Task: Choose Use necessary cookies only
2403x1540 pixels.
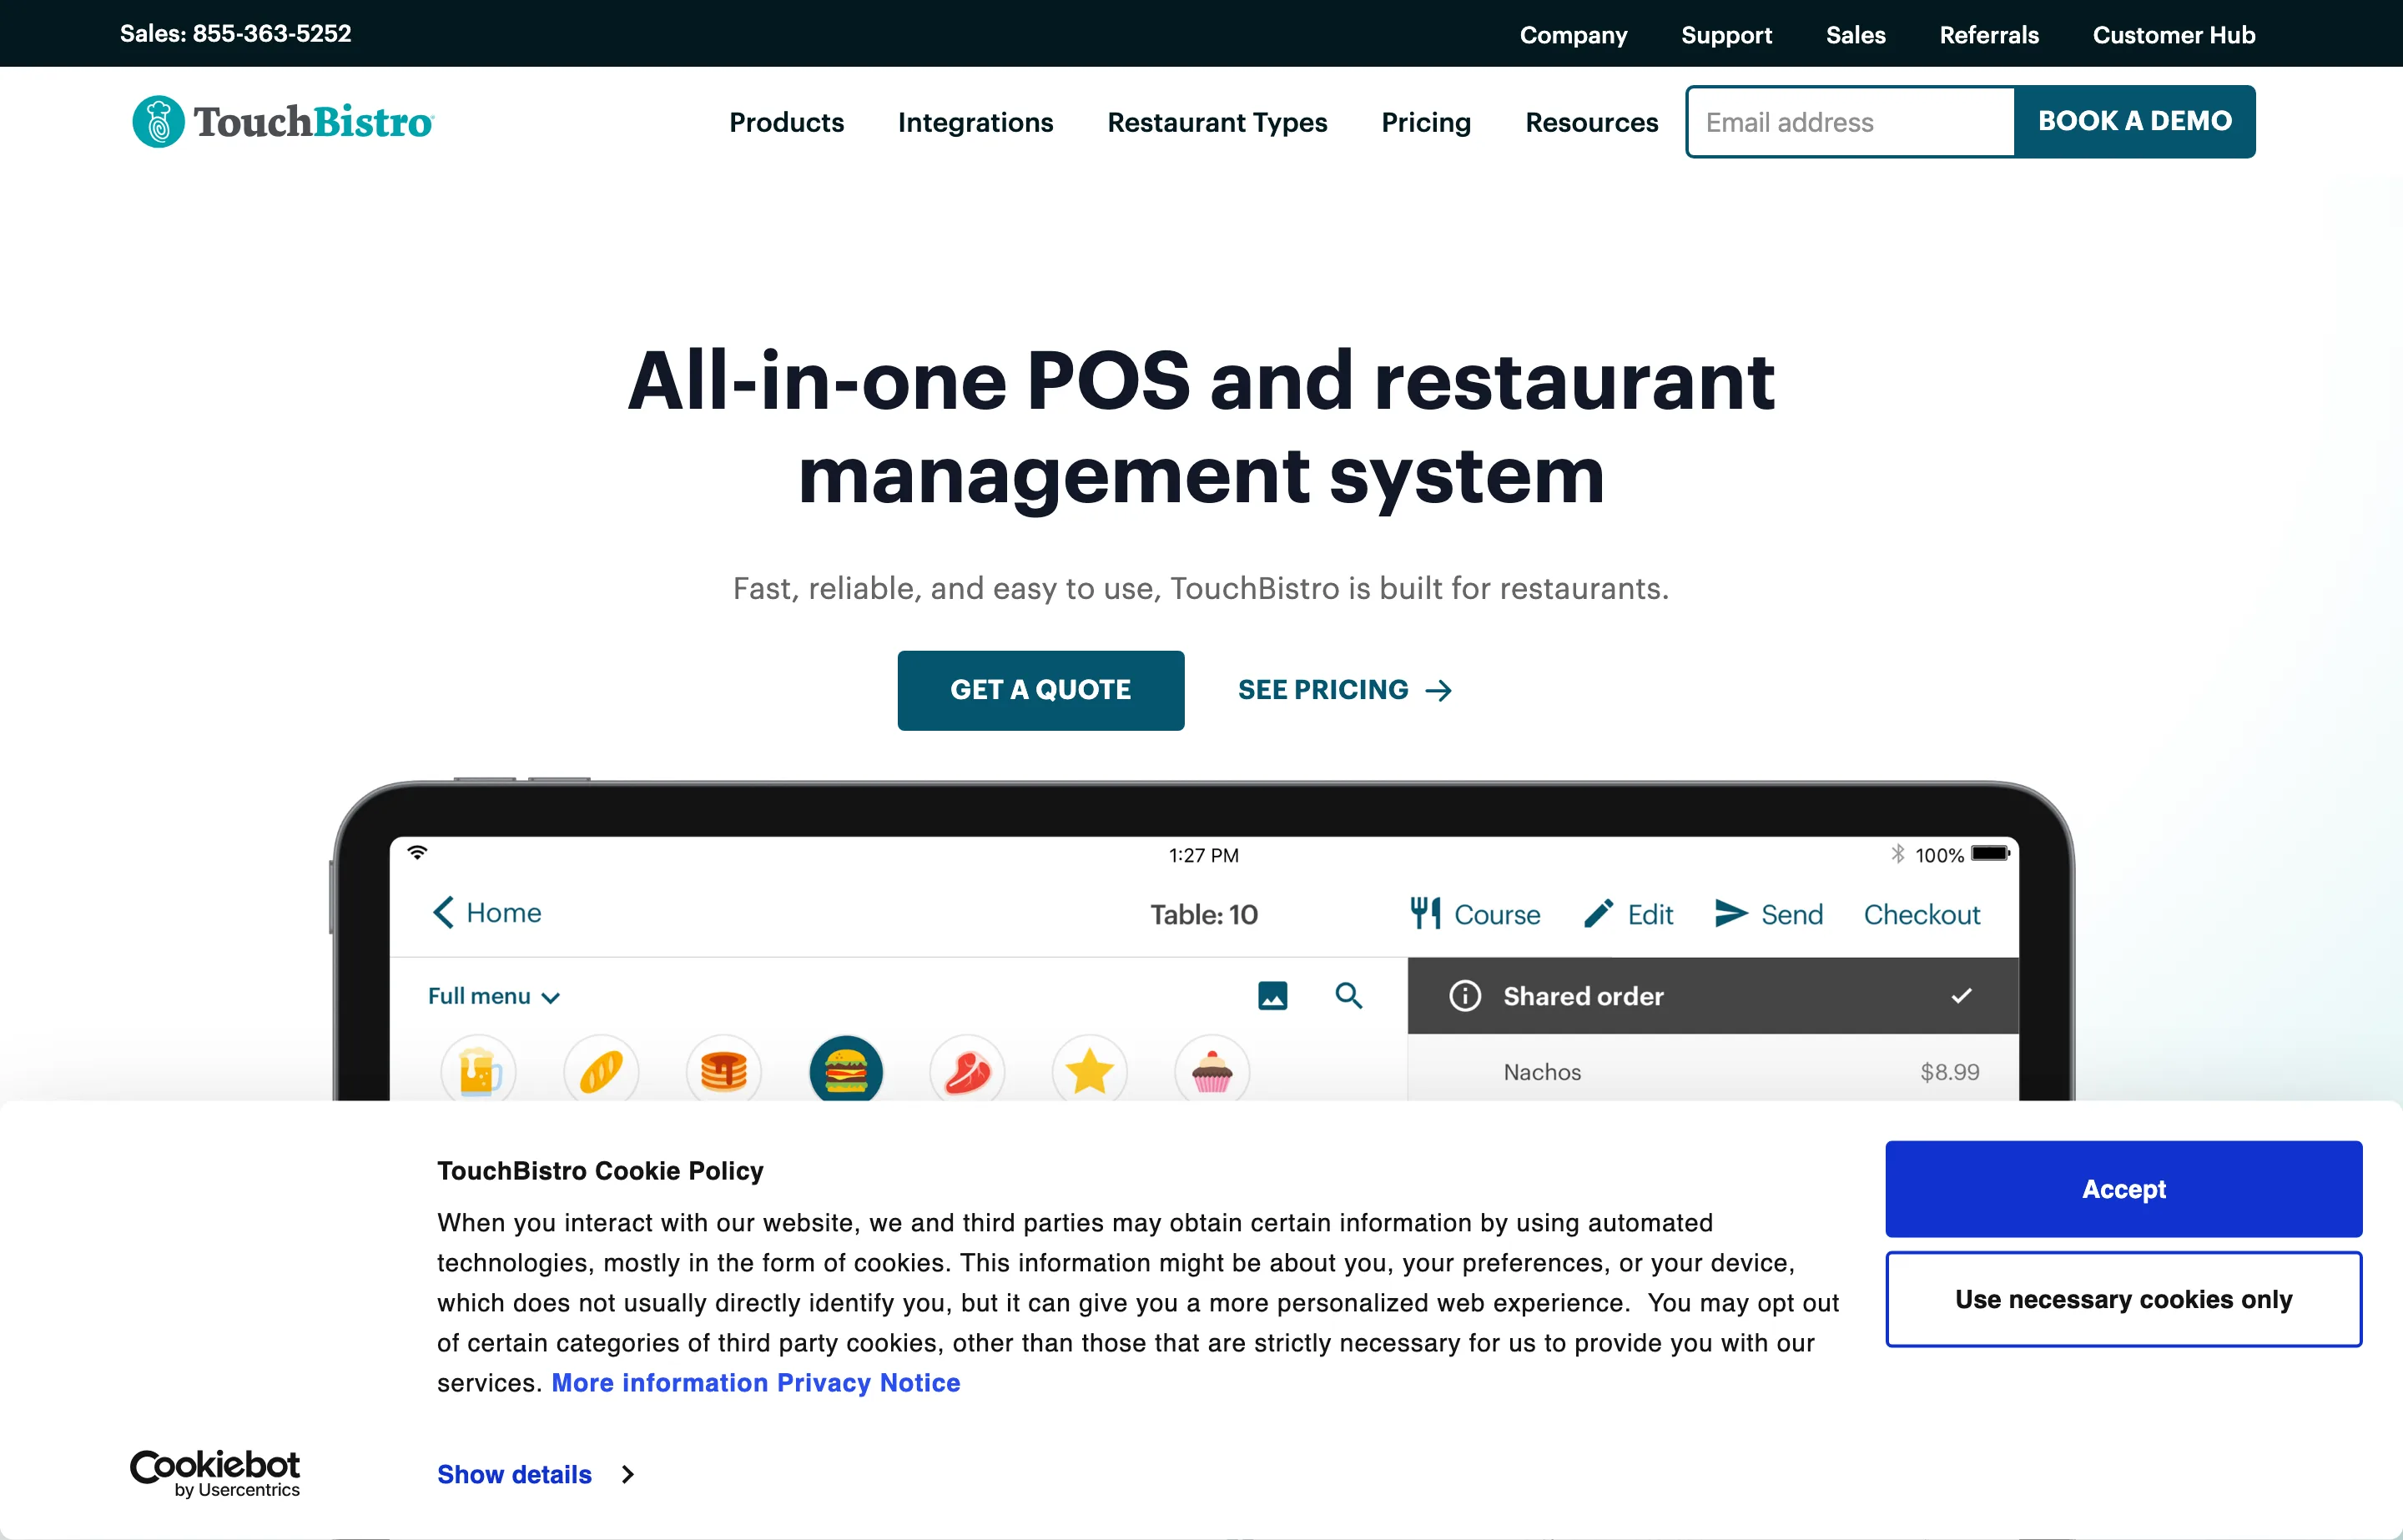Action: (2124, 1299)
